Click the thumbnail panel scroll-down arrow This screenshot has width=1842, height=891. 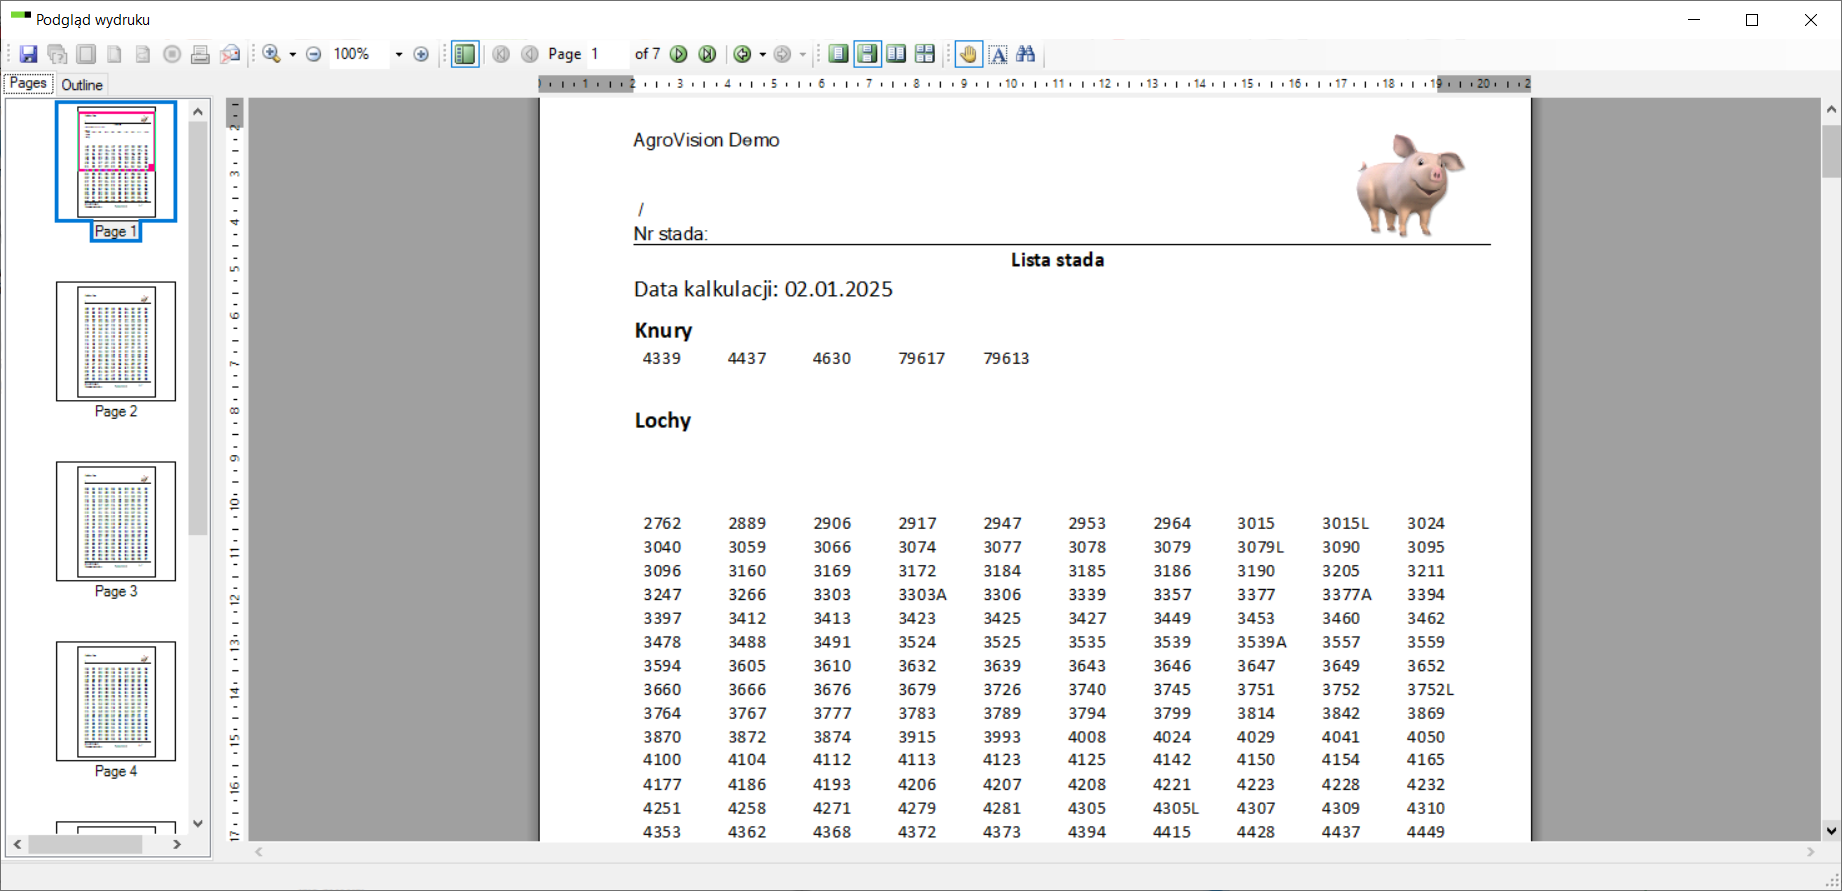click(x=198, y=824)
